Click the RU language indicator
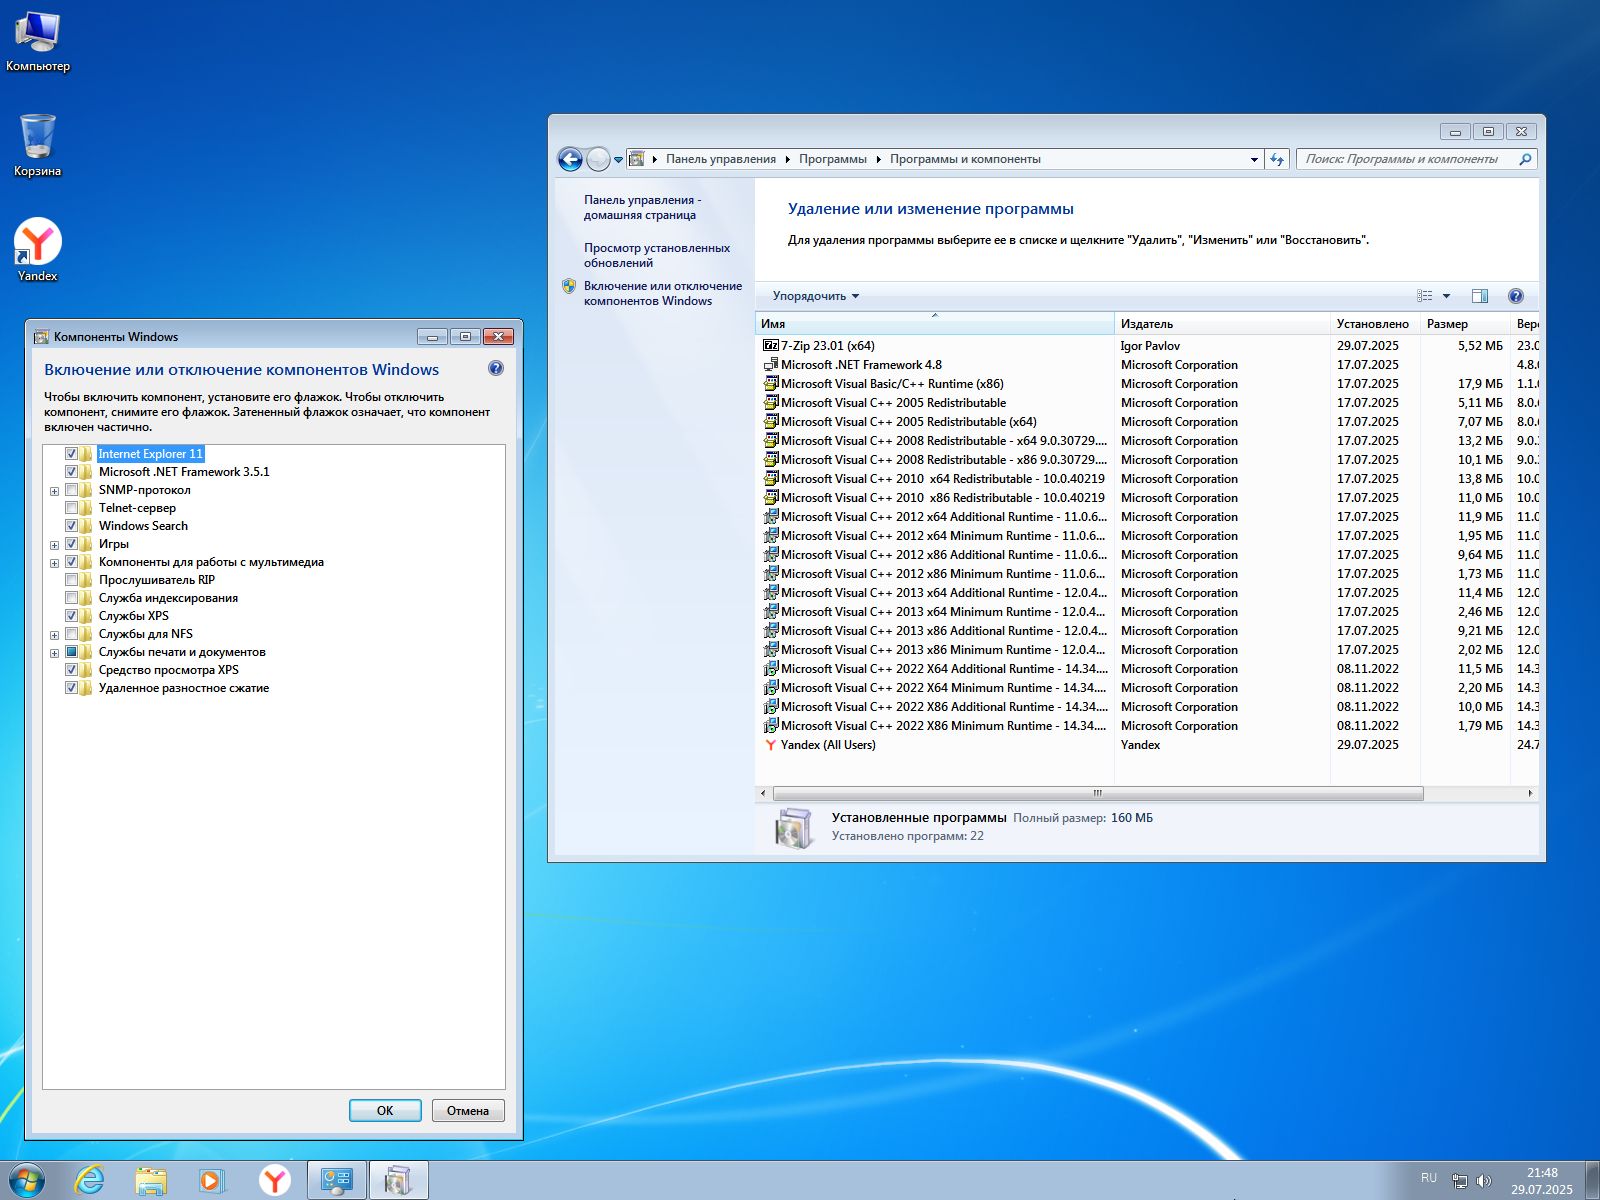1600x1200 pixels. 1429,1178
